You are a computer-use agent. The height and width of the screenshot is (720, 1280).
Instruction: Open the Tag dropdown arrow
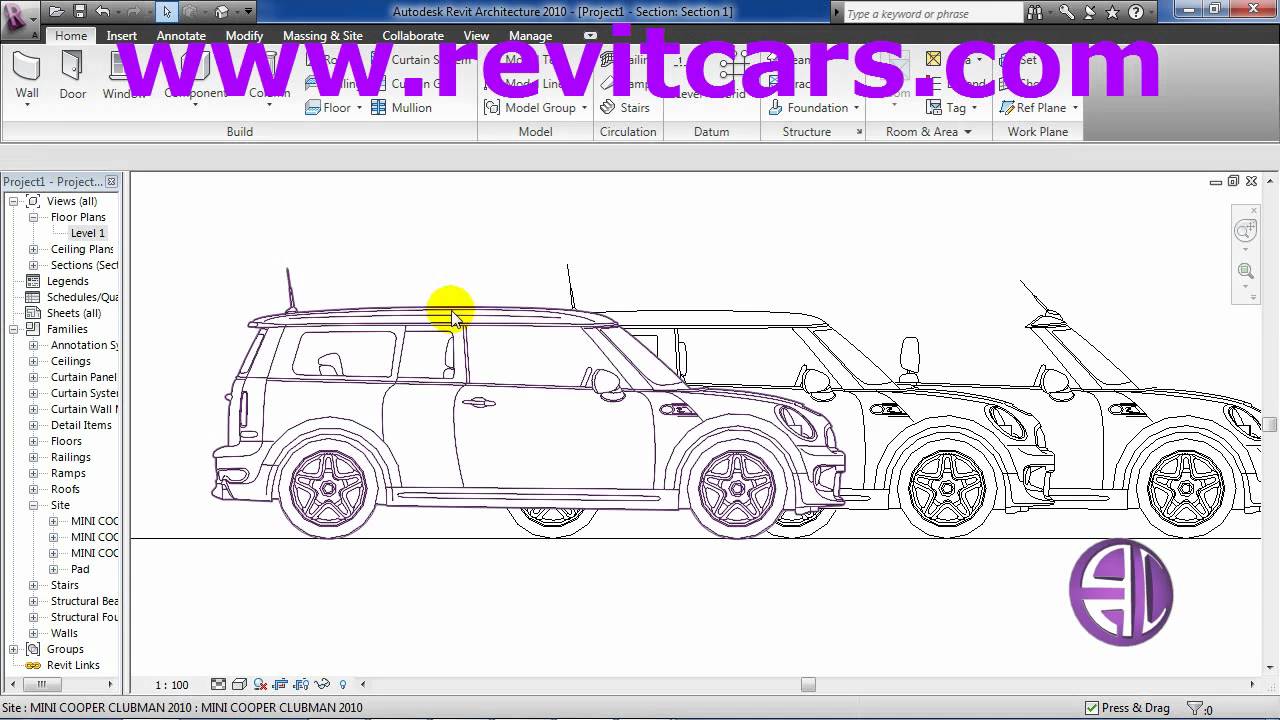(x=974, y=108)
